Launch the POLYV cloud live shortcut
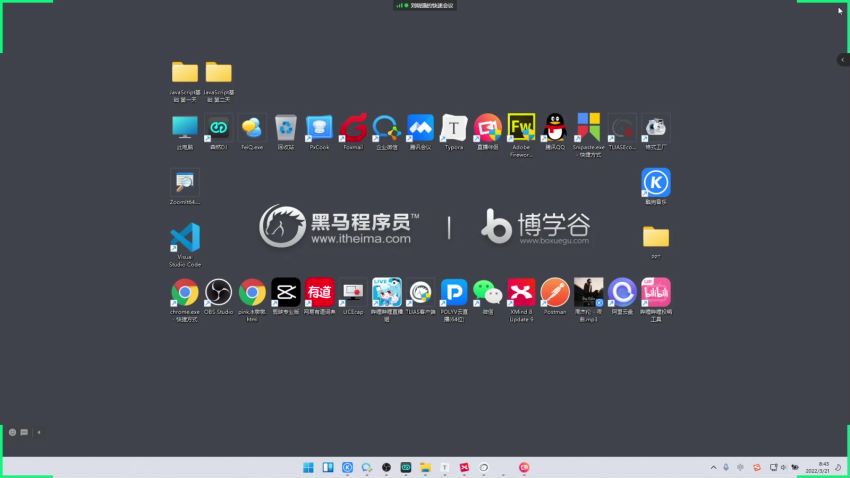Image resolution: width=850 pixels, height=478 pixels. [x=454, y=293]
